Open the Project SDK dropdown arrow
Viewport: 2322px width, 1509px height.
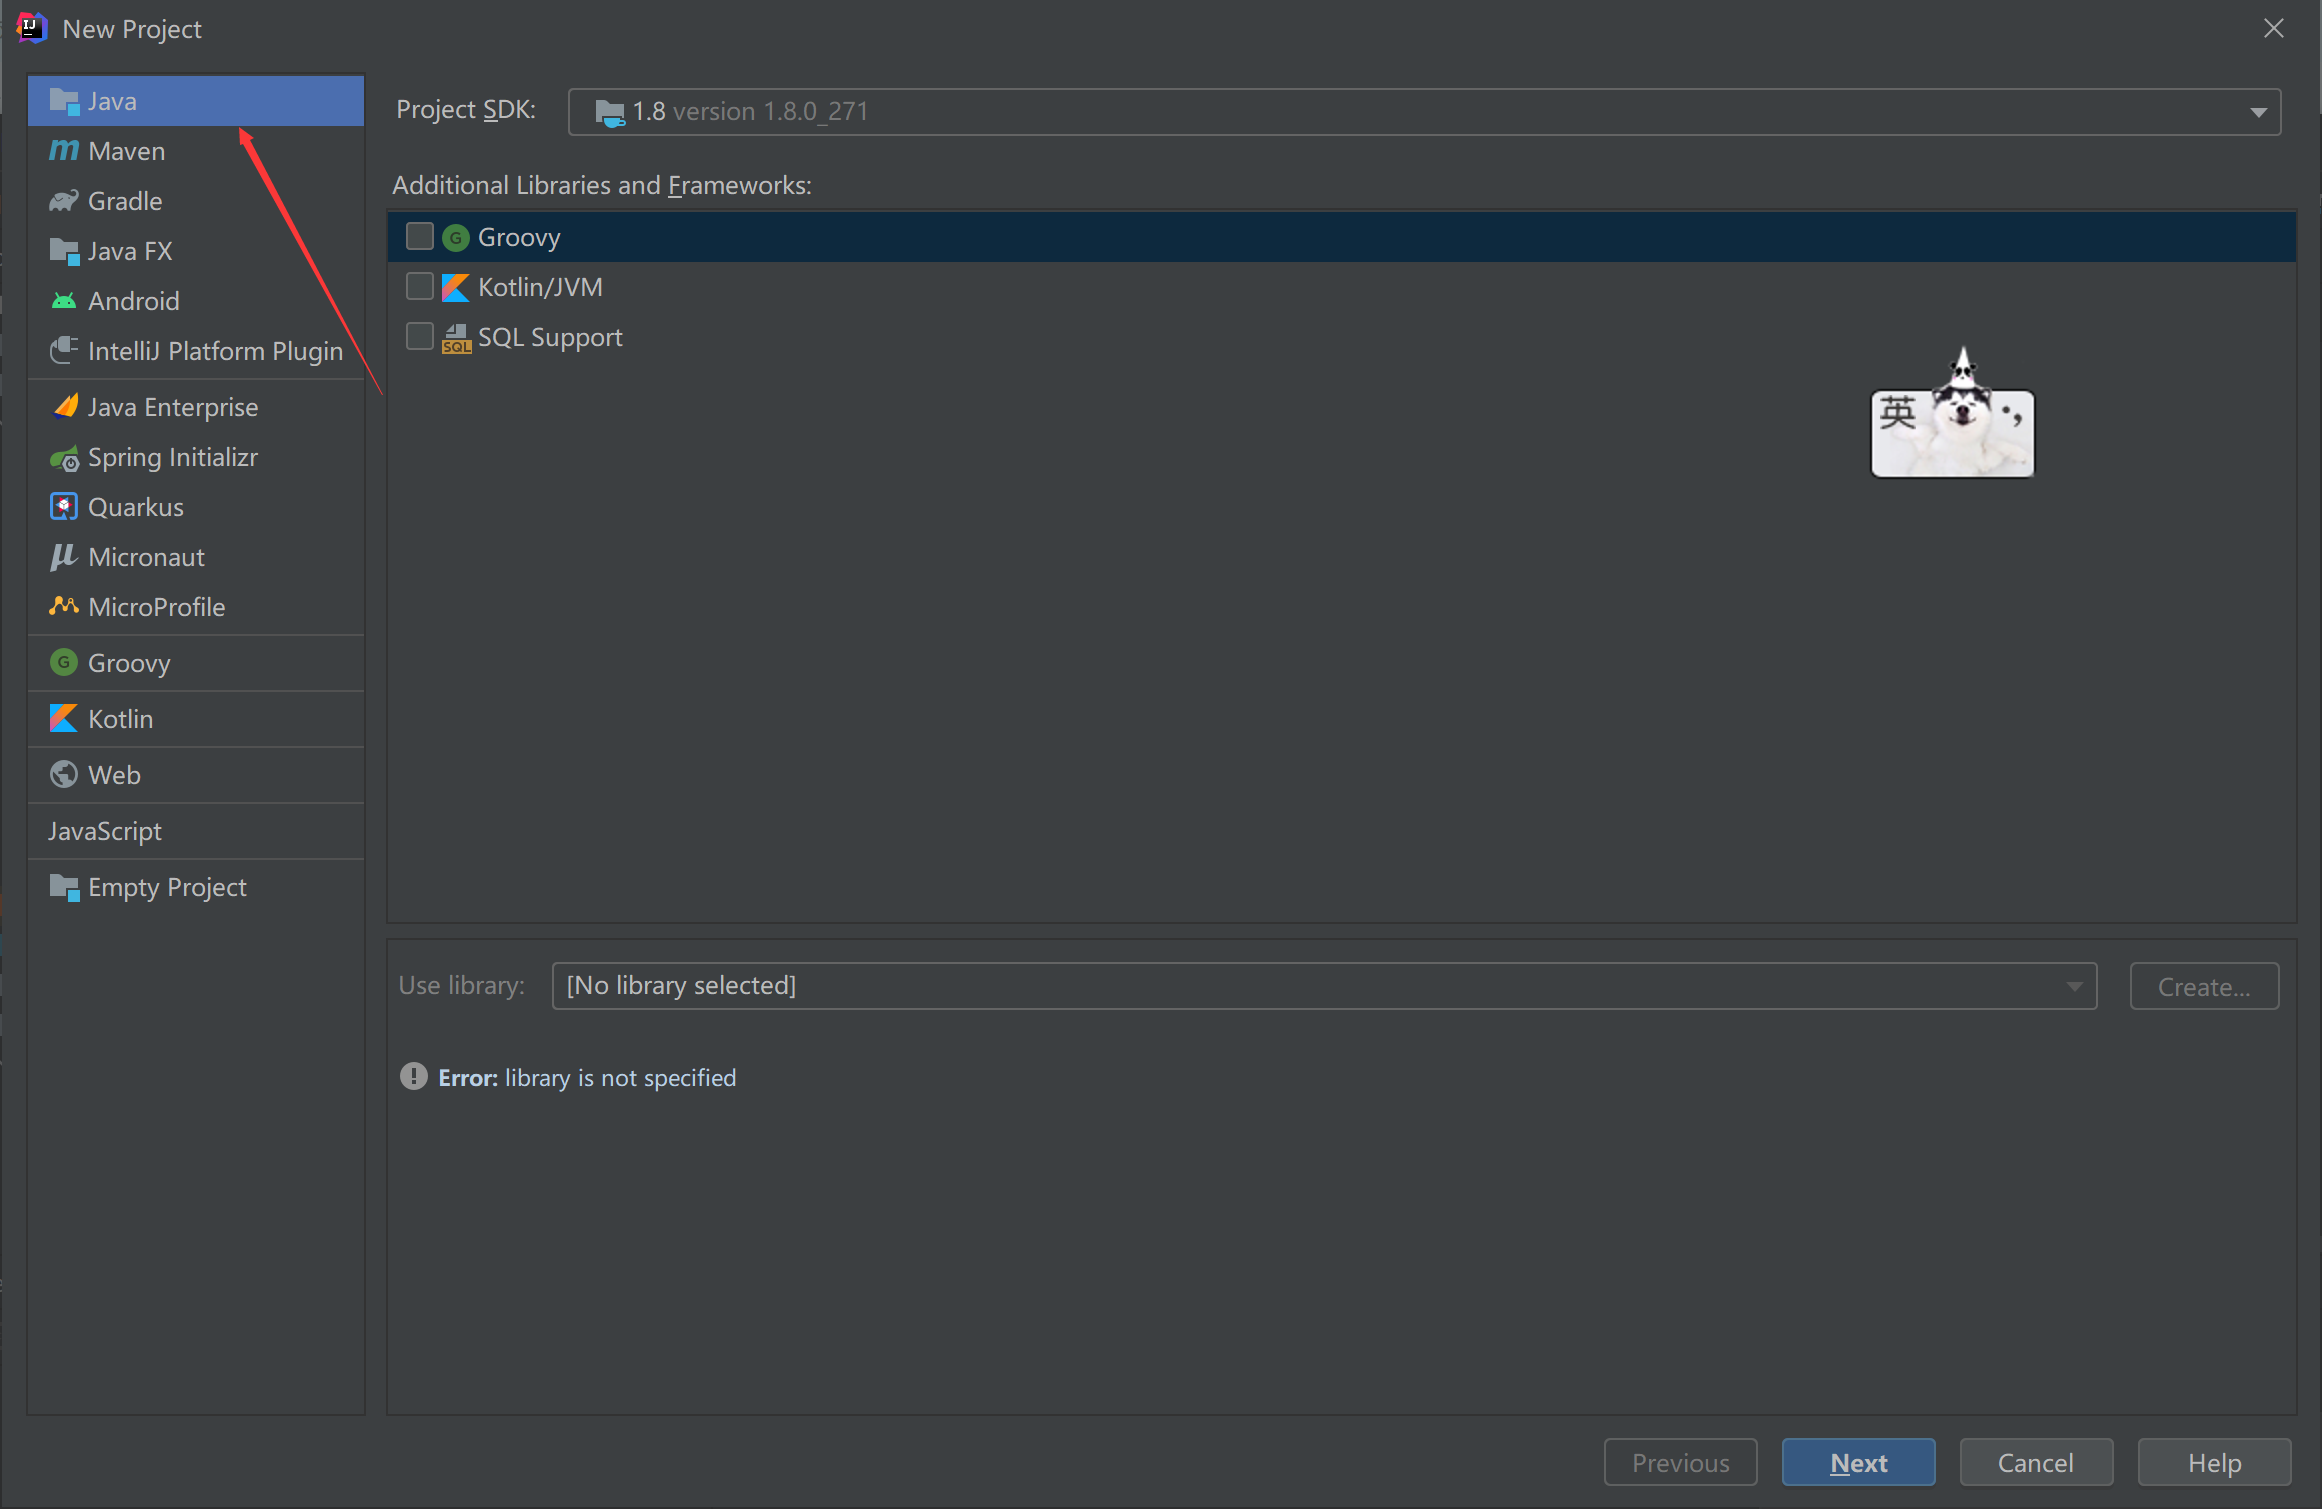tap(2258, 112)
